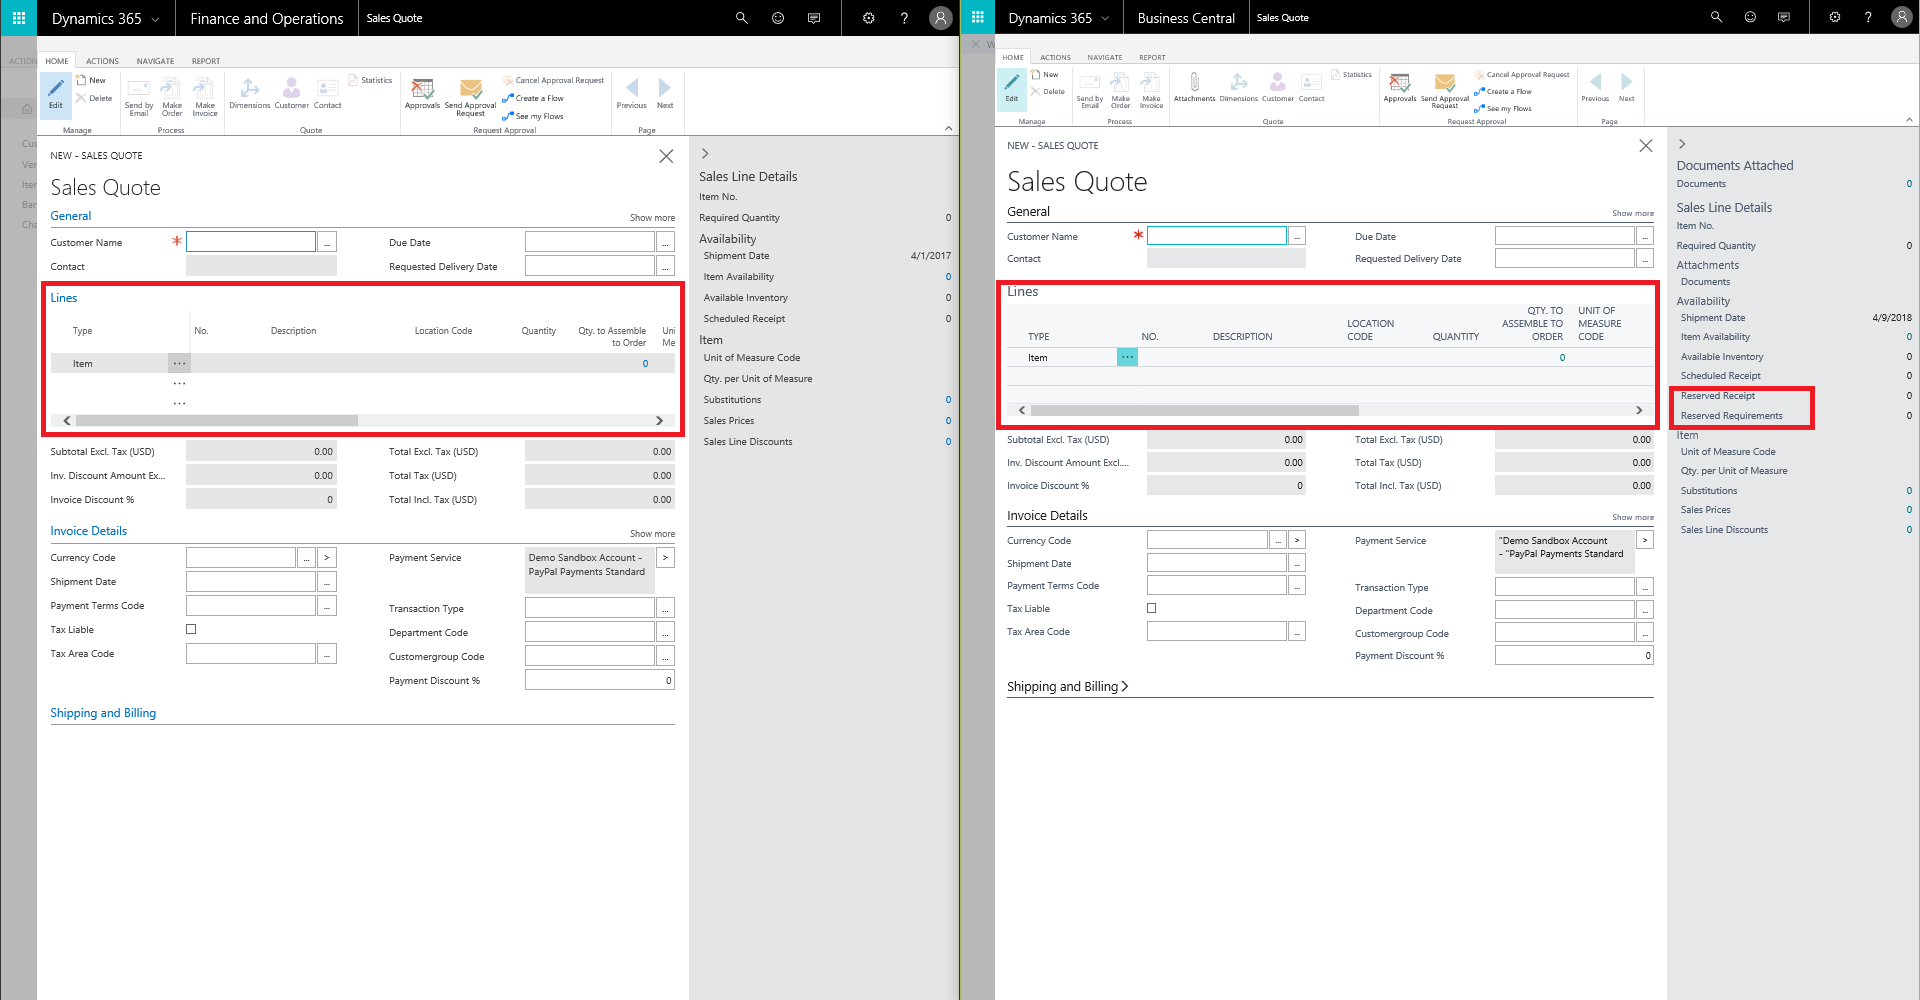Open app launcher in Business Central window
Screen dimensions: 1920x1000
pyautogui.click(x=977, y=17)
